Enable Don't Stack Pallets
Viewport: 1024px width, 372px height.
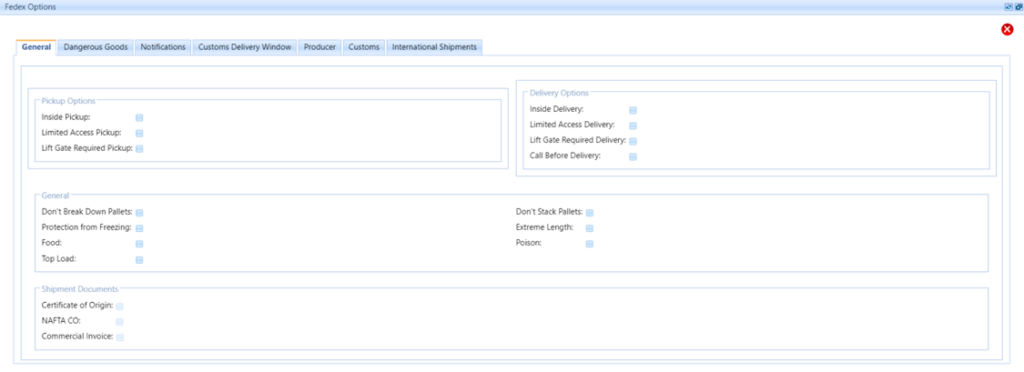click(x=590, y=213)
